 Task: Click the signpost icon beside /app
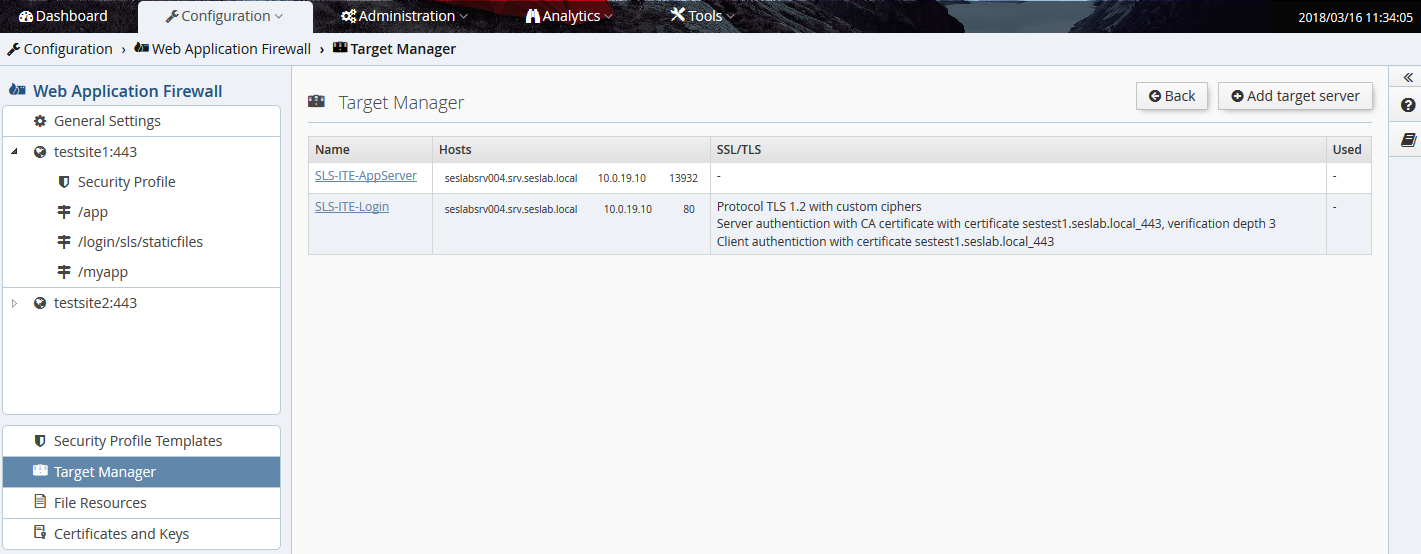[64, 212]
